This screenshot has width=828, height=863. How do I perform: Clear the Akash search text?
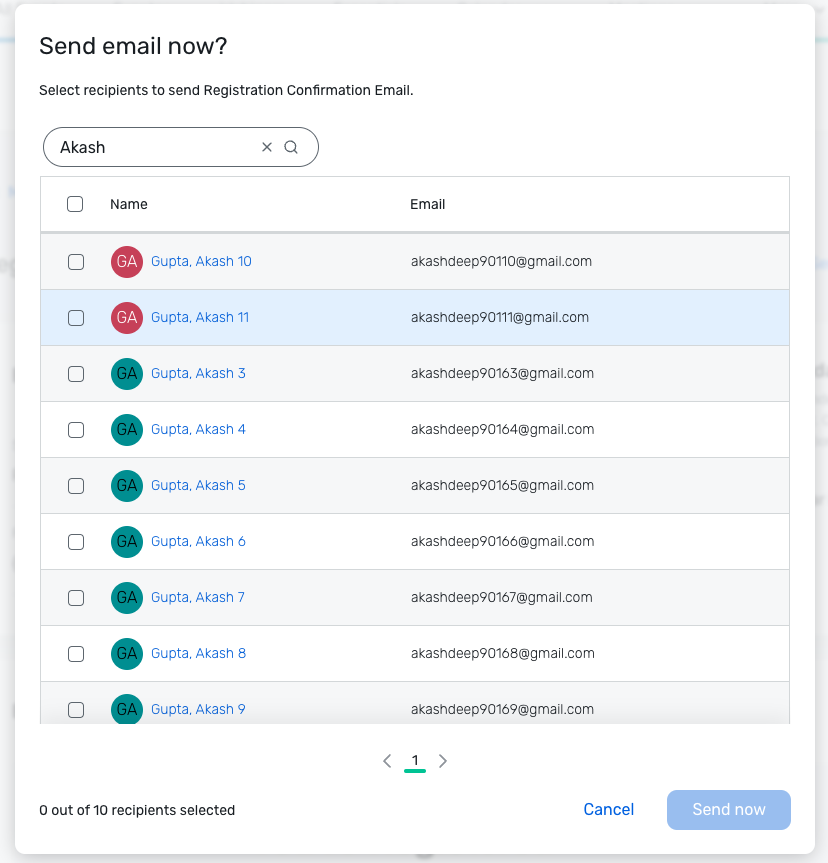(x=267, y=147)
